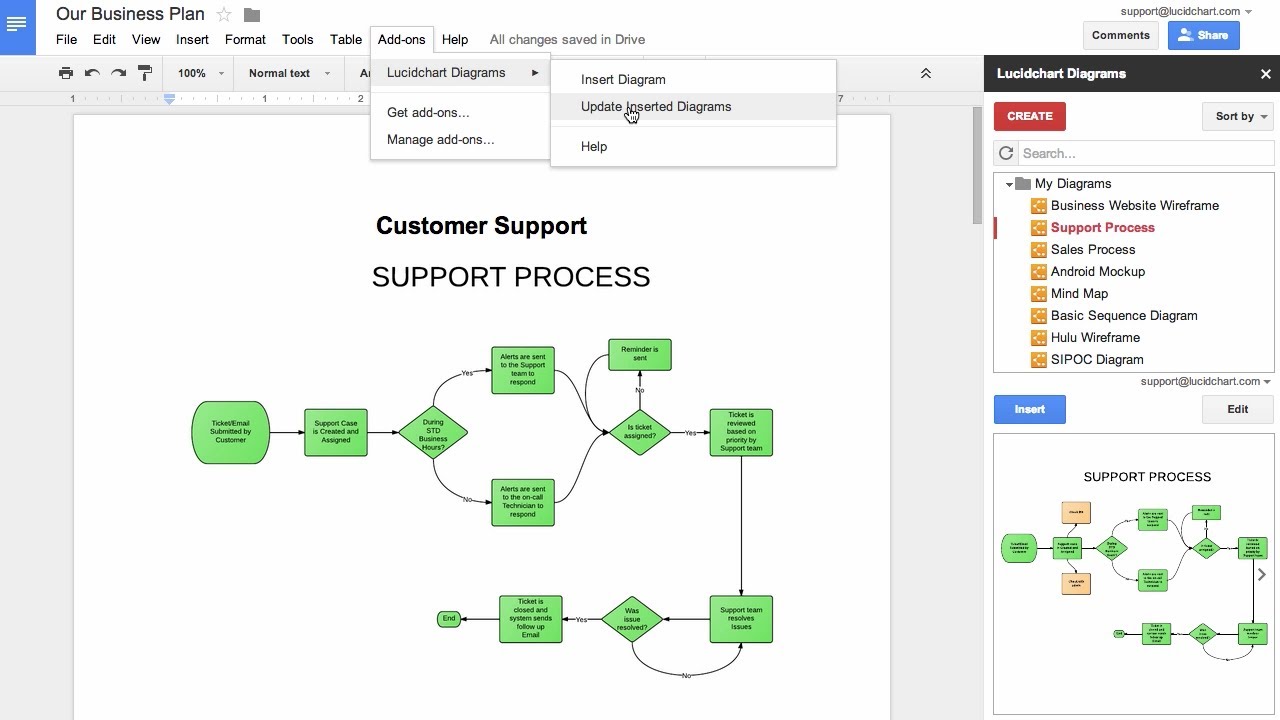Click the ruler indent marker
This screenshot has width=1280, height=720.
[x=170, y=99]
